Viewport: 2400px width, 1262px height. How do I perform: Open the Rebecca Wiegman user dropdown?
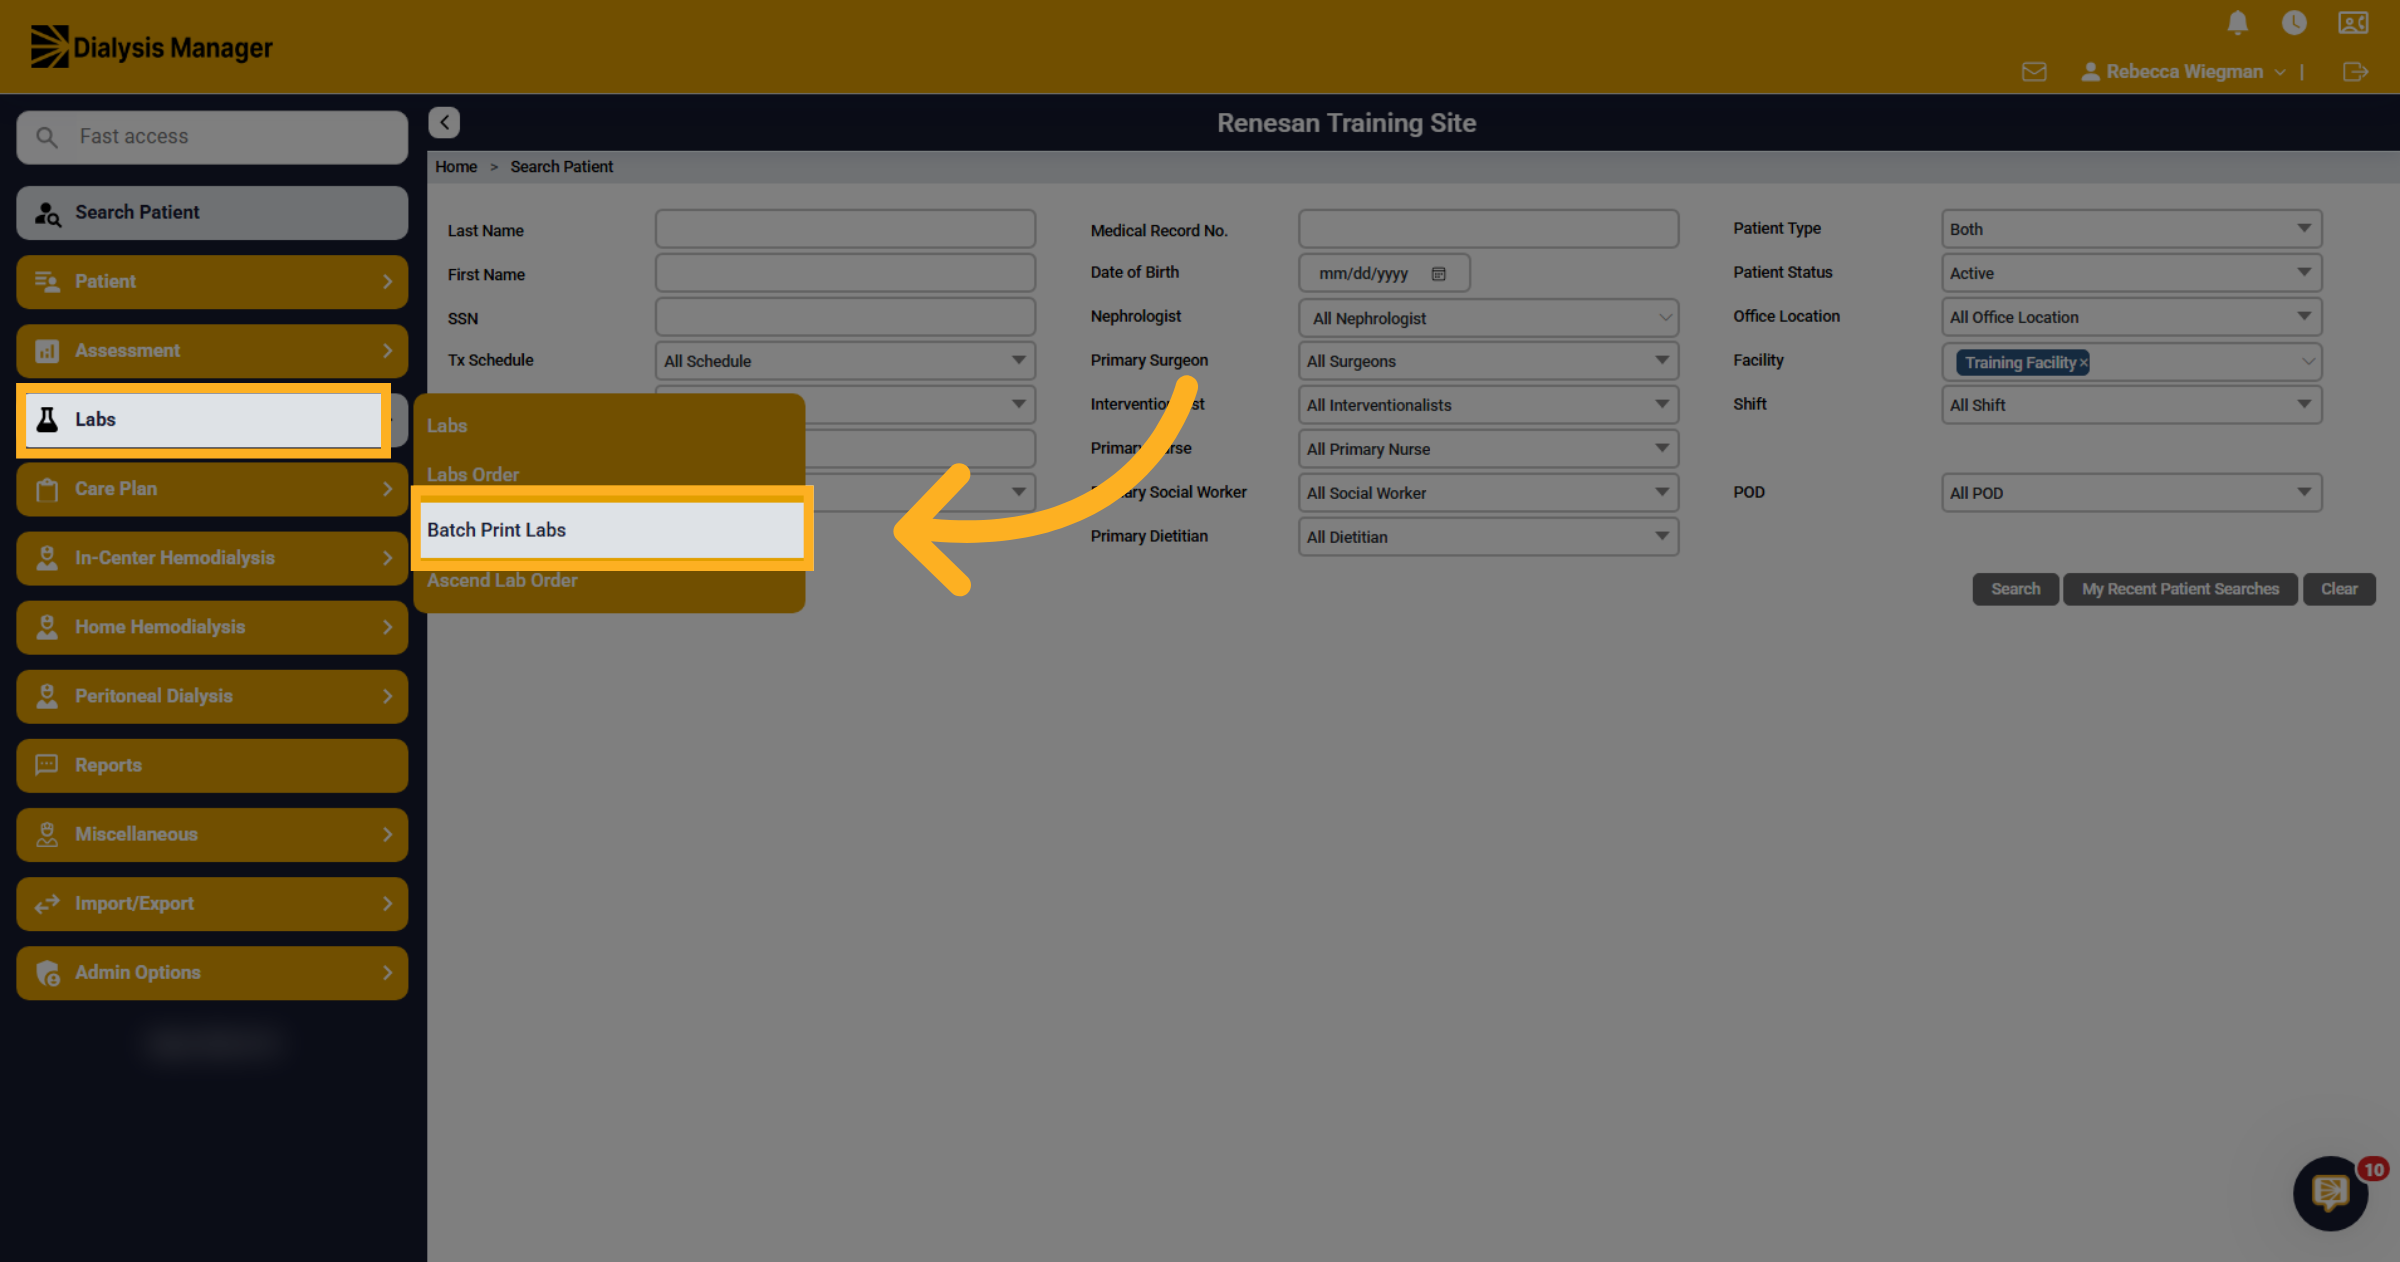coord(2183,72)
